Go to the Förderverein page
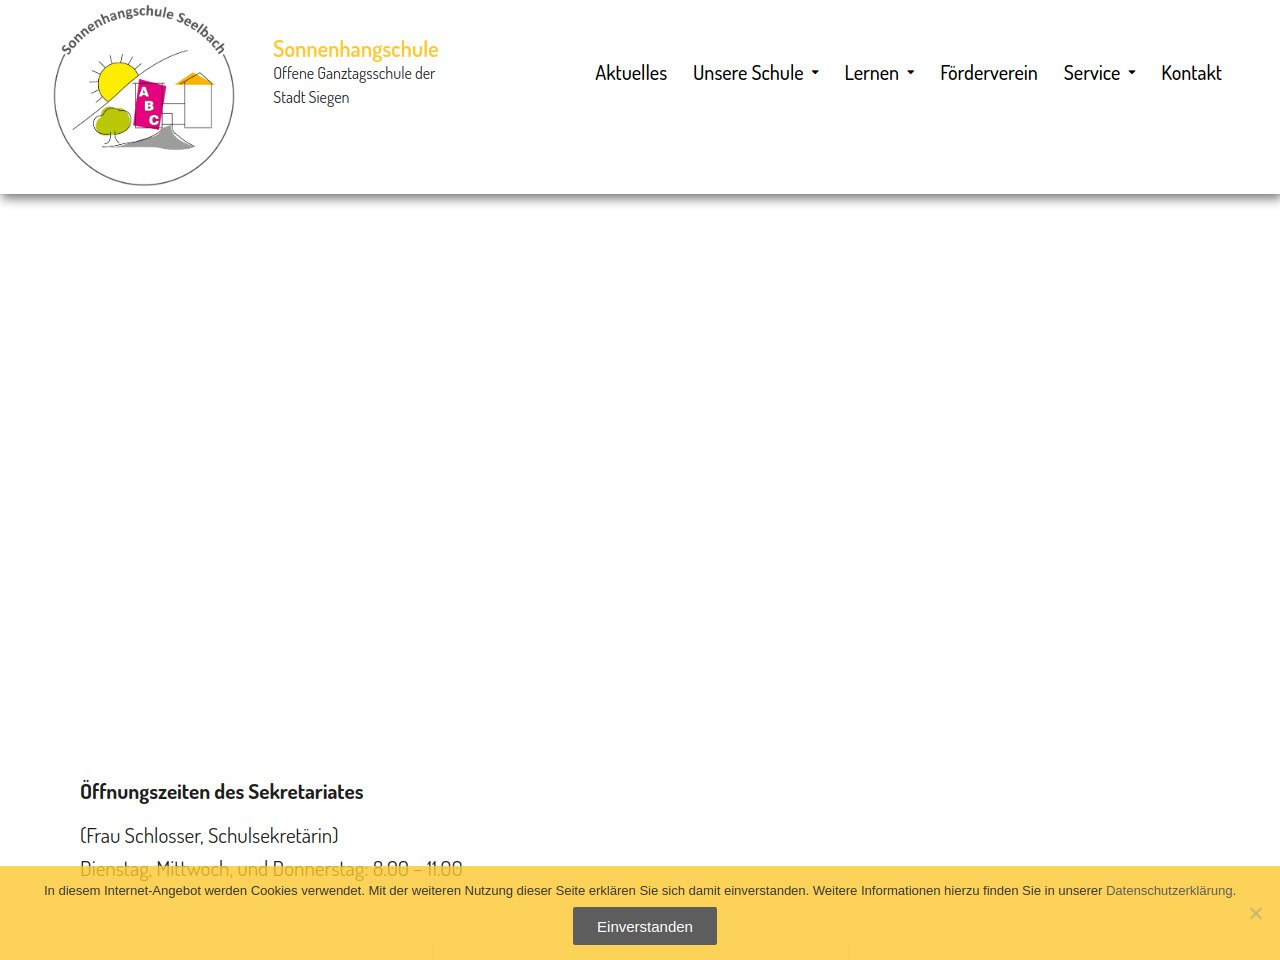 click(988, 73)
